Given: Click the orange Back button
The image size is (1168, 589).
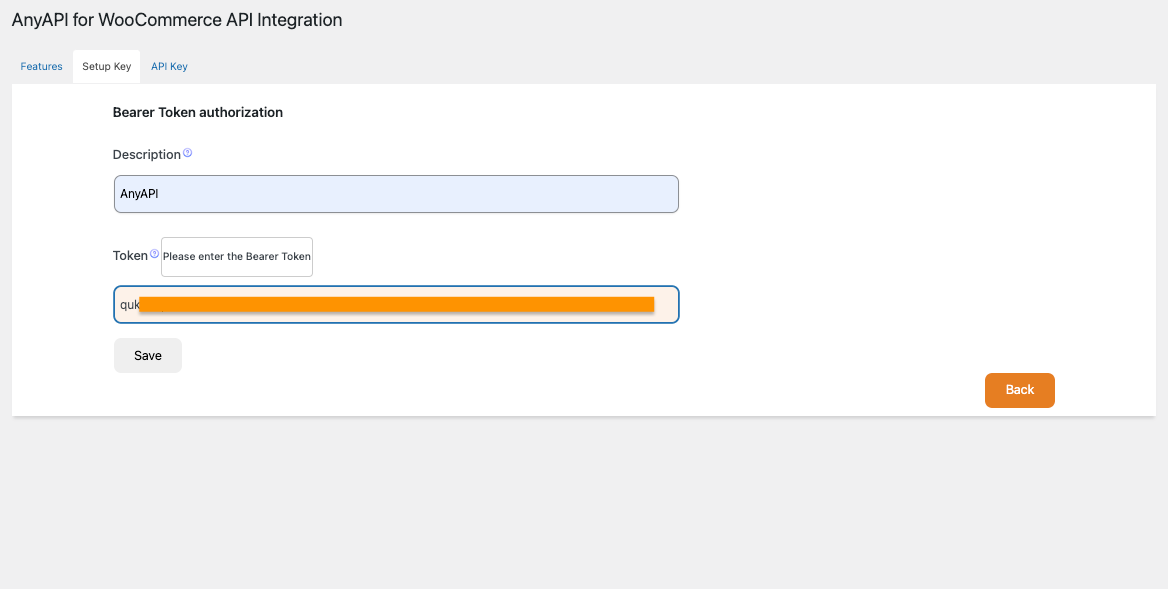Looking at the screenshot, I should 1019,390.
